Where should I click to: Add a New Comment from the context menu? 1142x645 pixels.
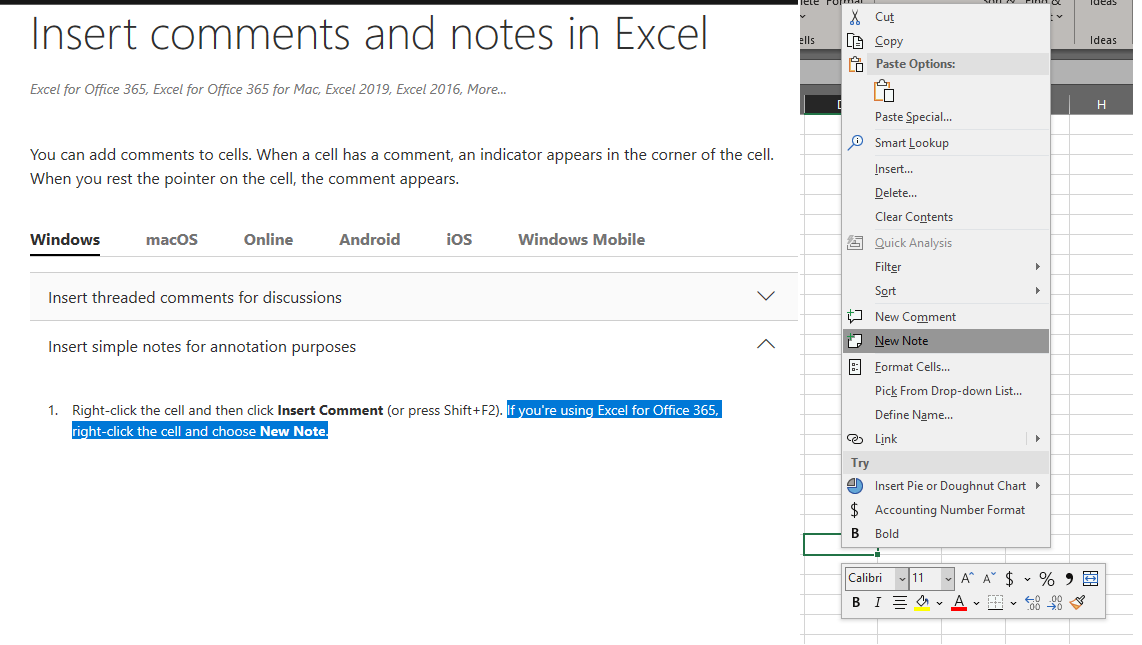point(945,317)
